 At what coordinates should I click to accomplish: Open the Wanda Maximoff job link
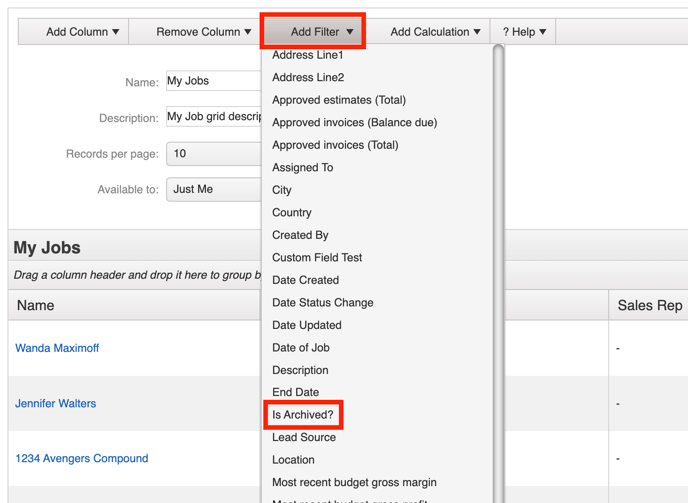pos(57,348)
